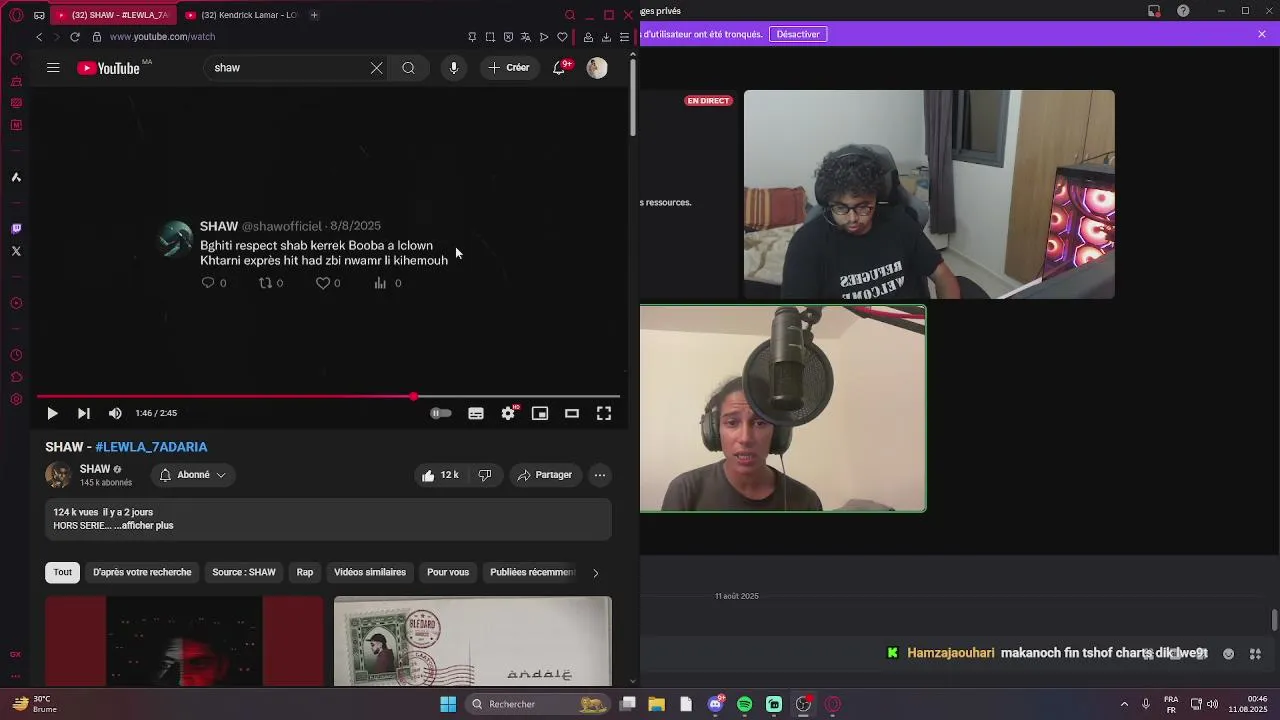Click Désactiver in the purple banner

(798, 34)
